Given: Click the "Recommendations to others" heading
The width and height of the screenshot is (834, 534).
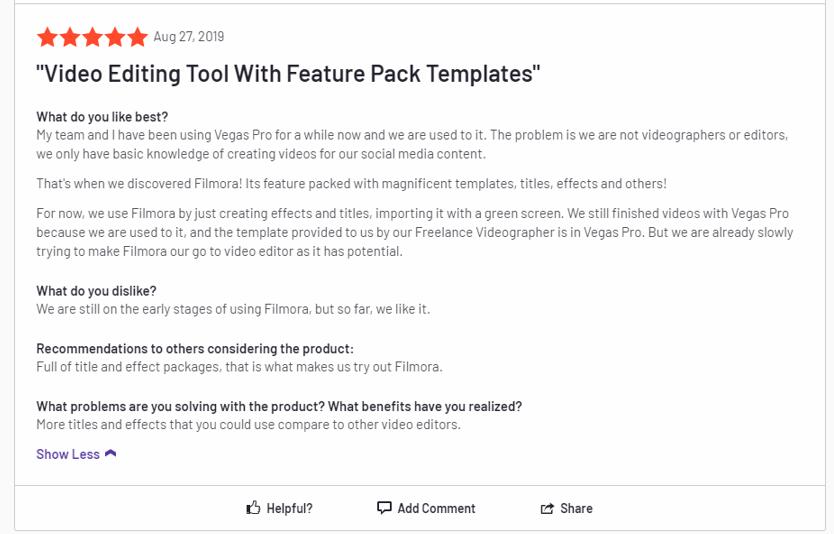Looking at the screenshot, I should [195, 349].
